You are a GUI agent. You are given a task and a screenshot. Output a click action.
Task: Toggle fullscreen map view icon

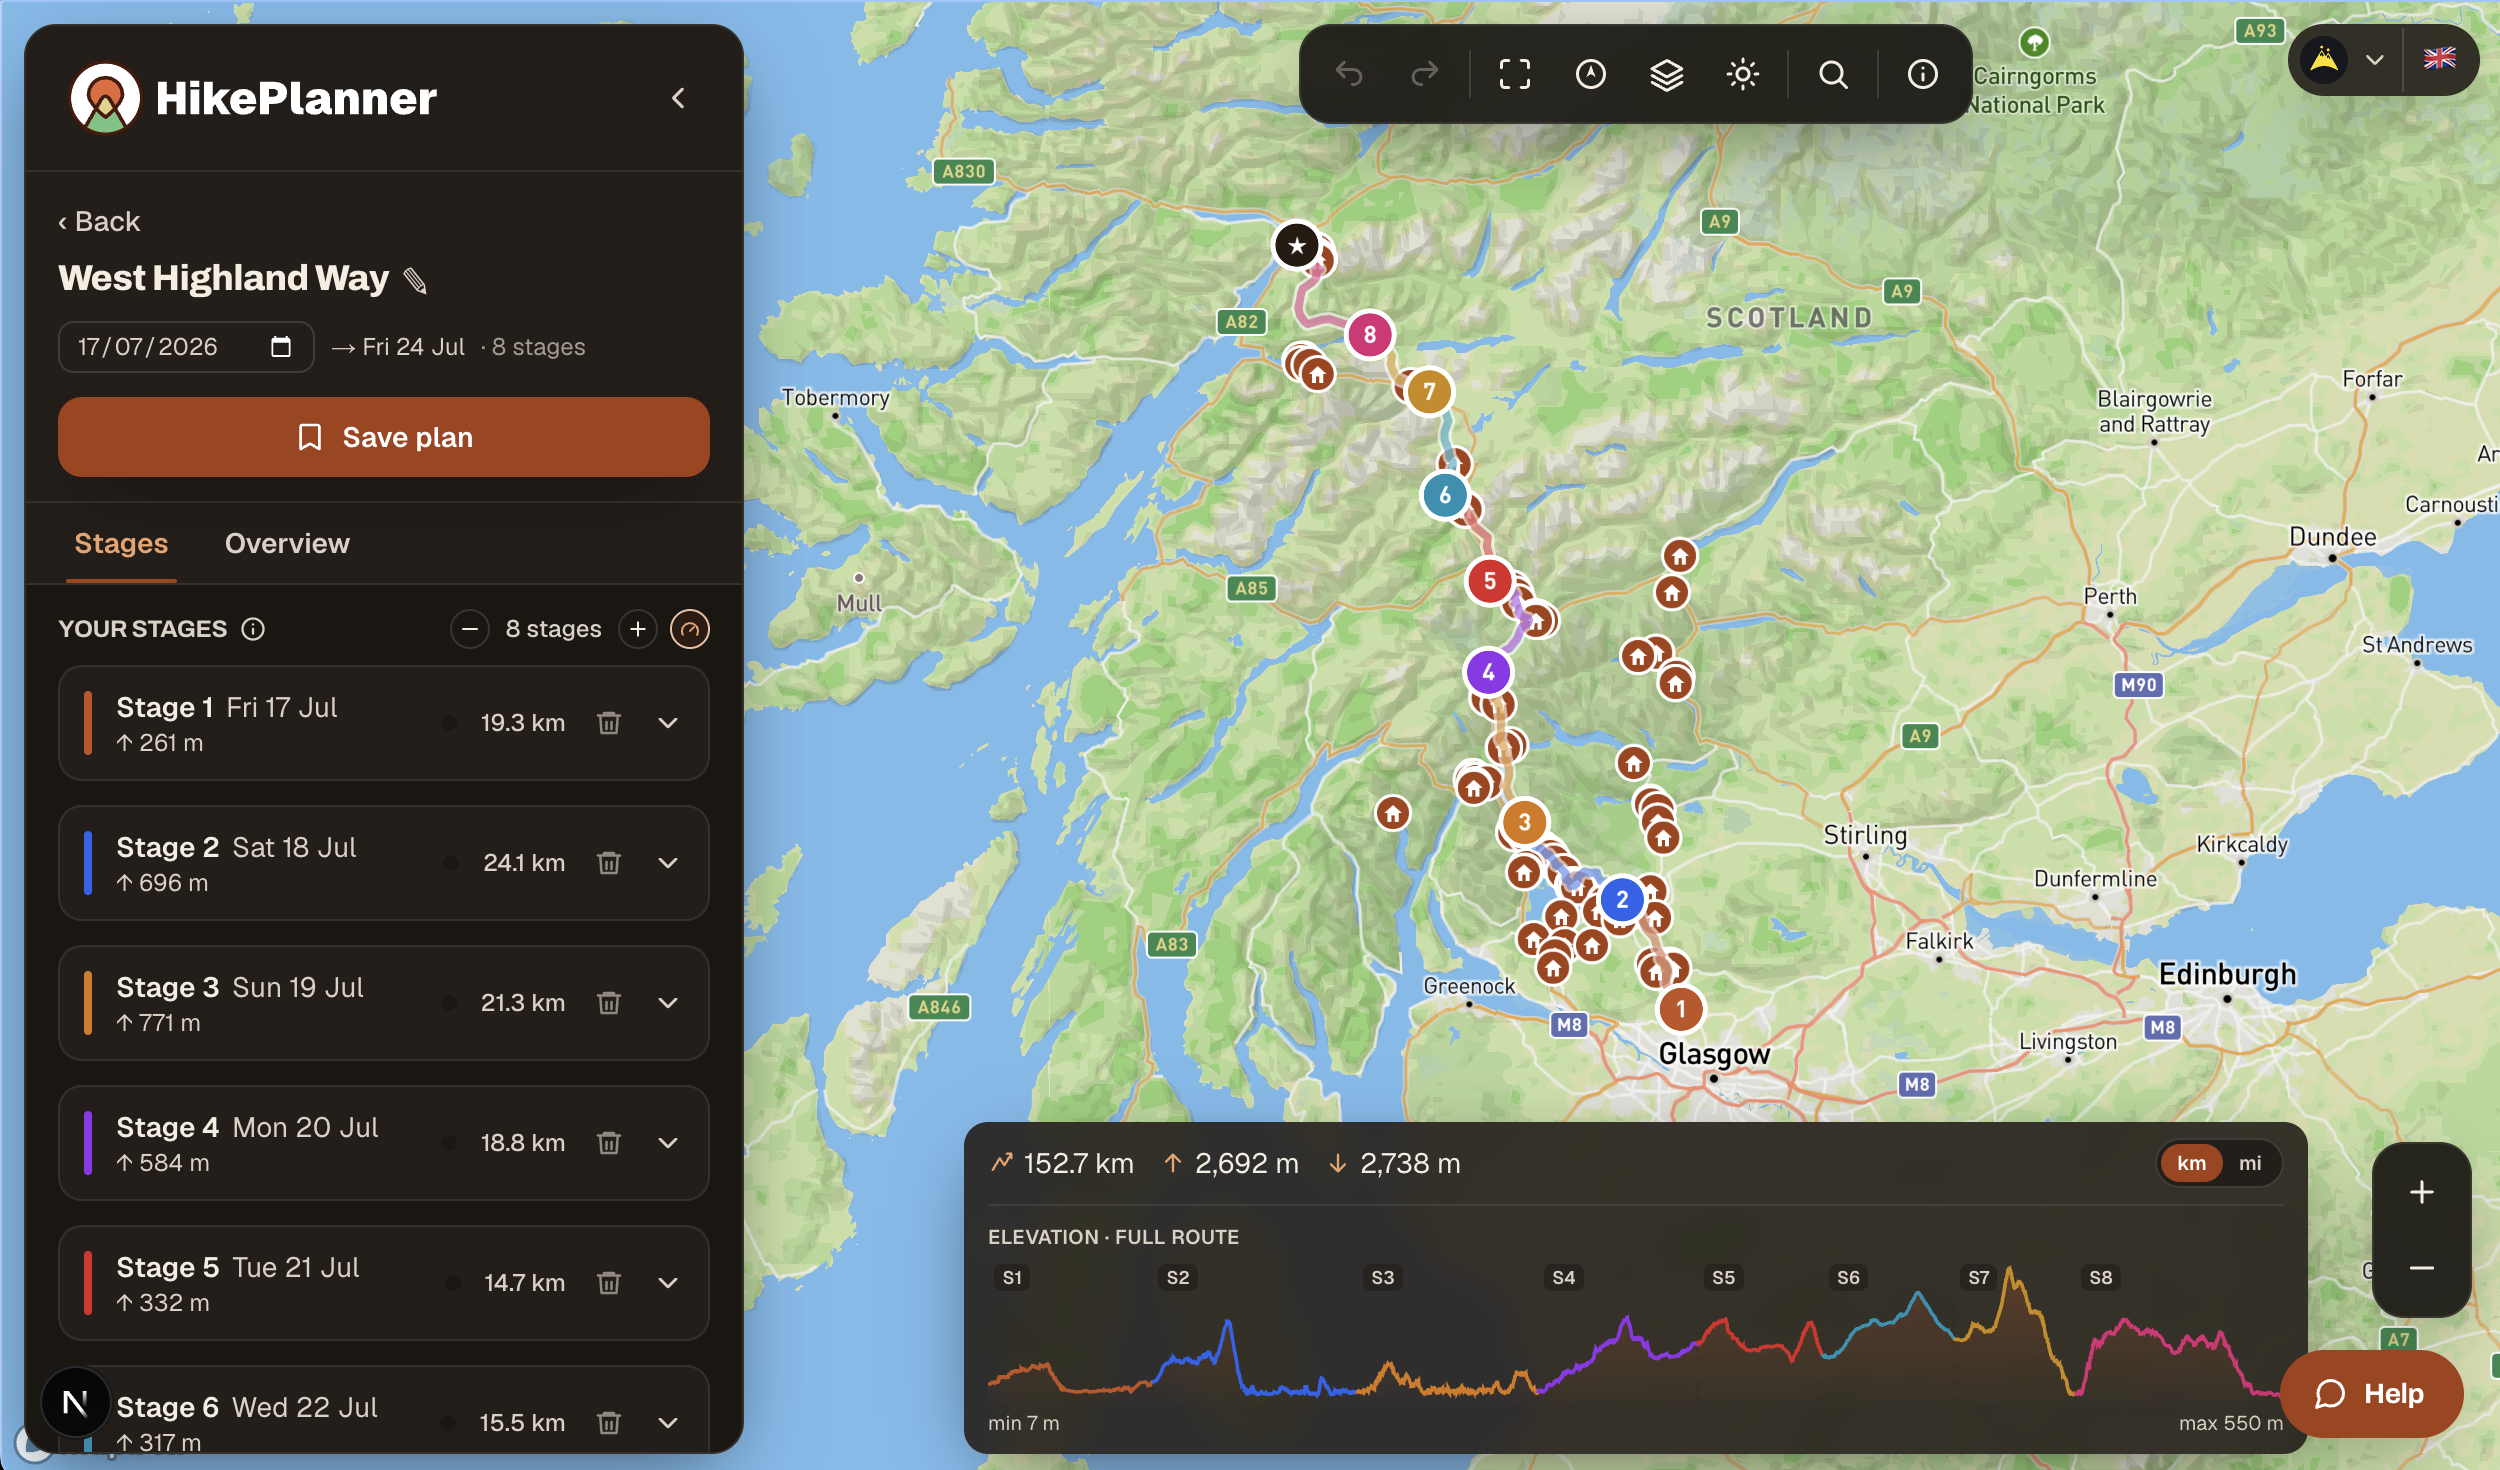tap(1515, 74)
